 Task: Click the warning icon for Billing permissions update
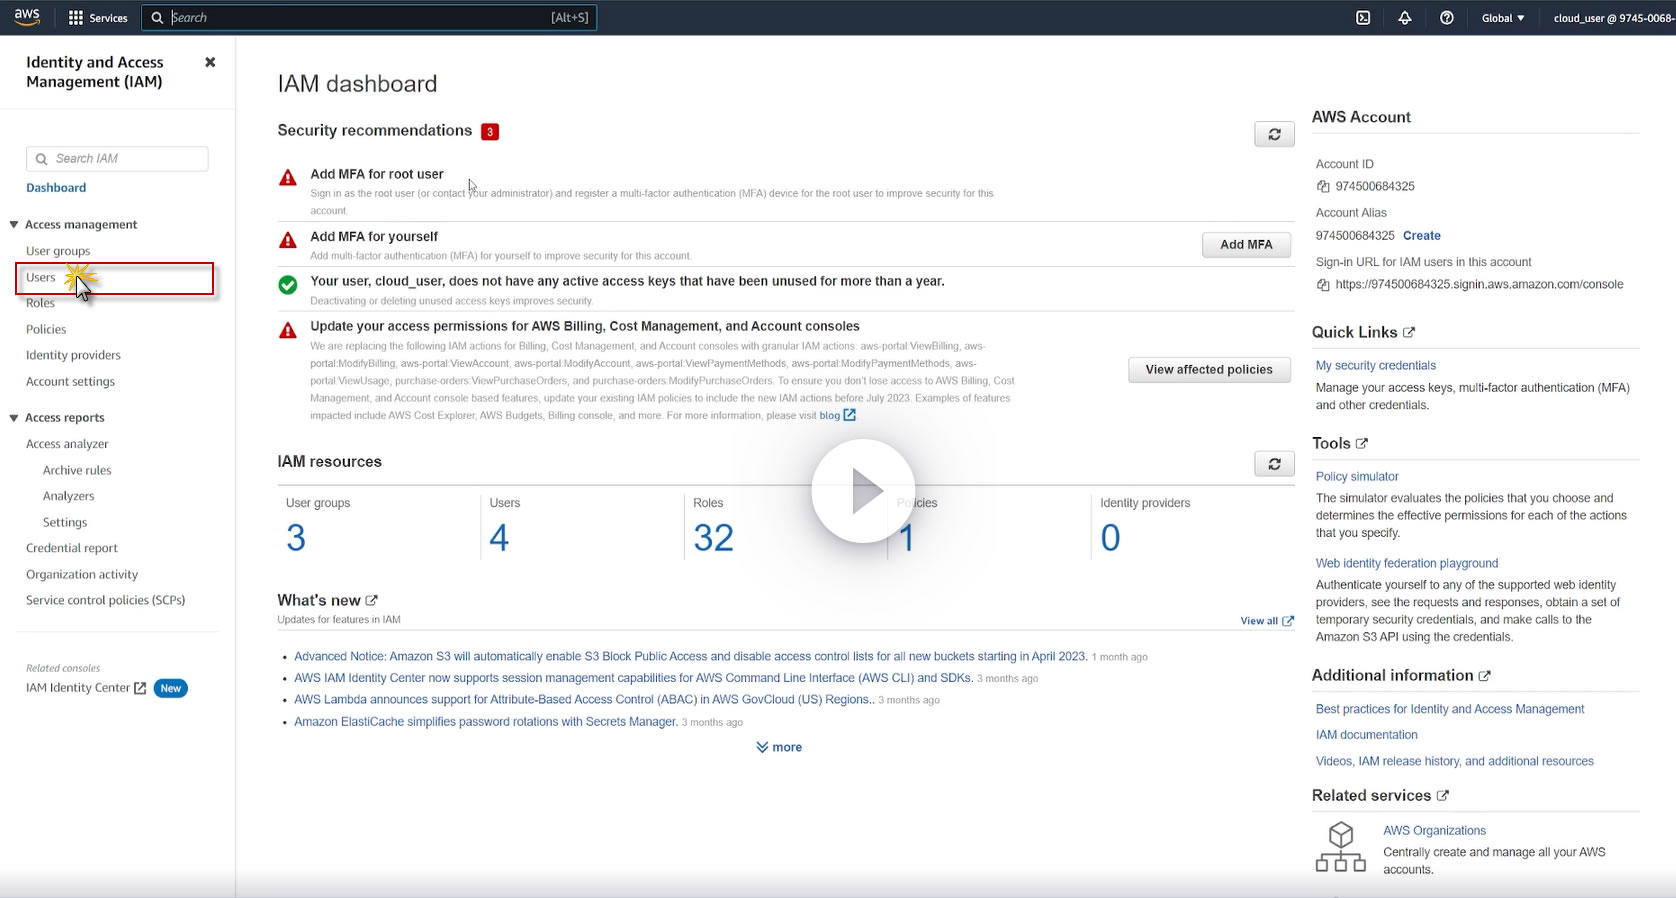point(288,330)
